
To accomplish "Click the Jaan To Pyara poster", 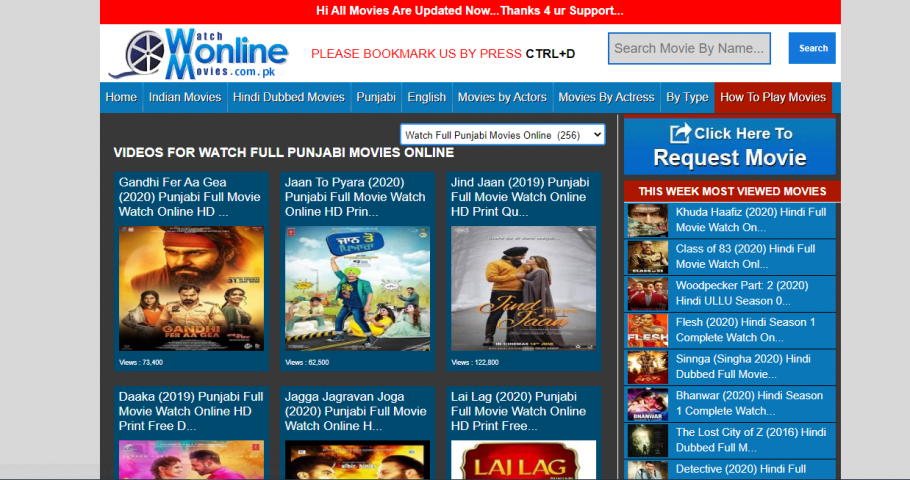I will 358,288.
